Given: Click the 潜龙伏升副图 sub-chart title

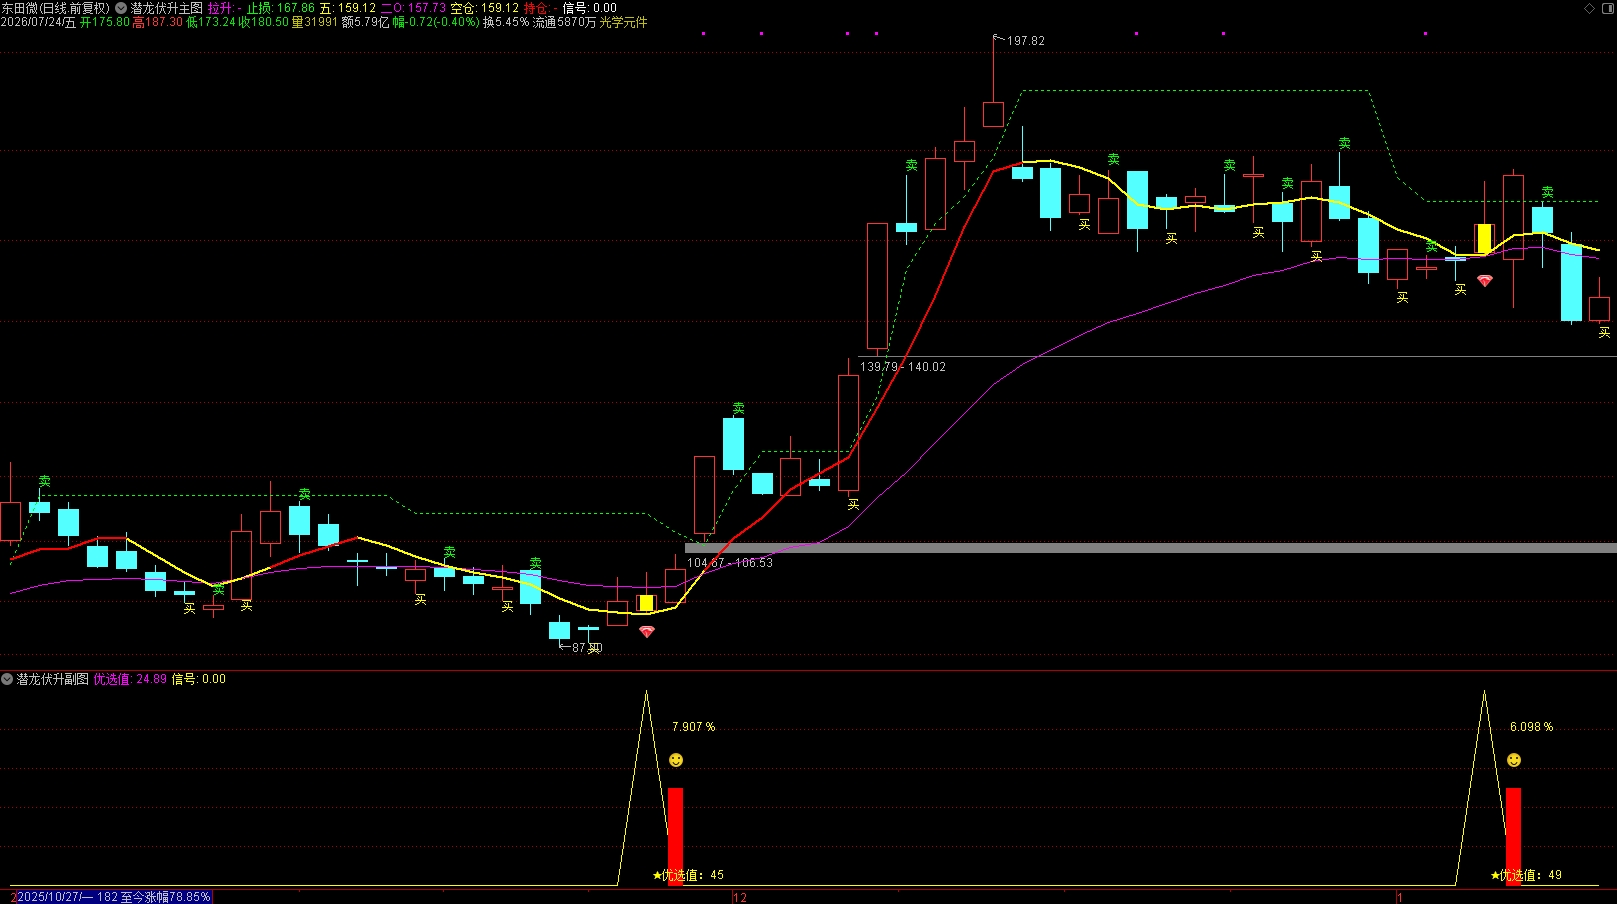Looking at the screenshot, I should [53, 679].
